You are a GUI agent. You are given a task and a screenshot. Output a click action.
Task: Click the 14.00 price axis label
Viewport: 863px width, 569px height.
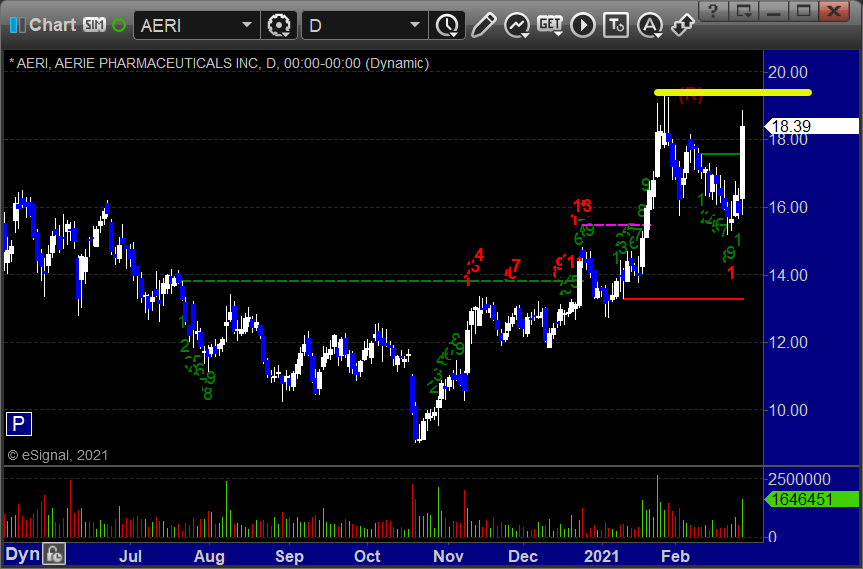[x=788, y=275]
